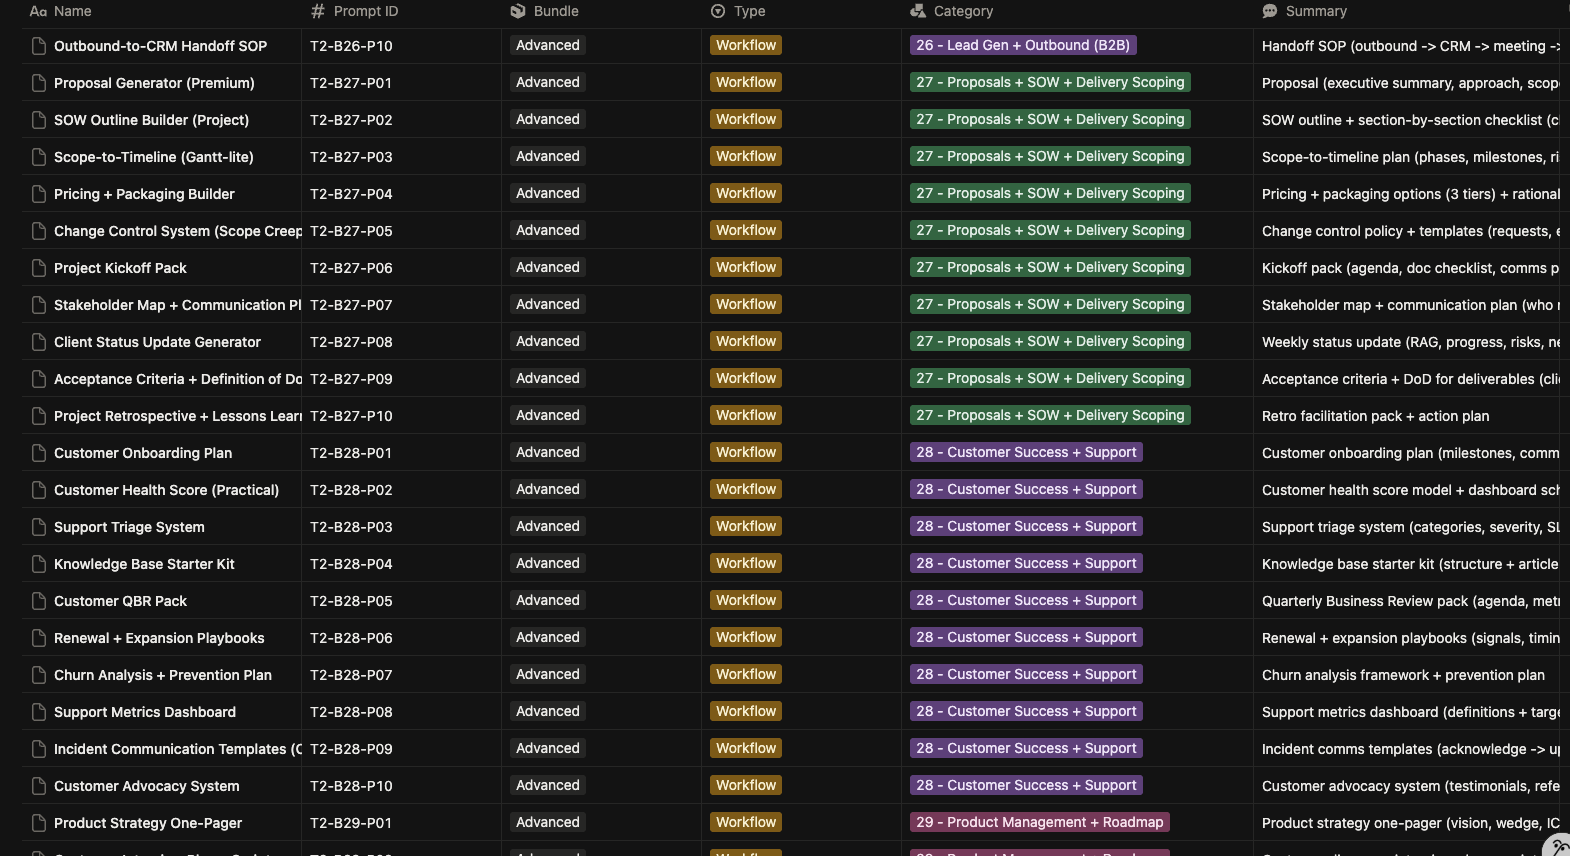1570x856 pixels.
Task: Click the Category property icon in the header
Action: coord(918,11)
